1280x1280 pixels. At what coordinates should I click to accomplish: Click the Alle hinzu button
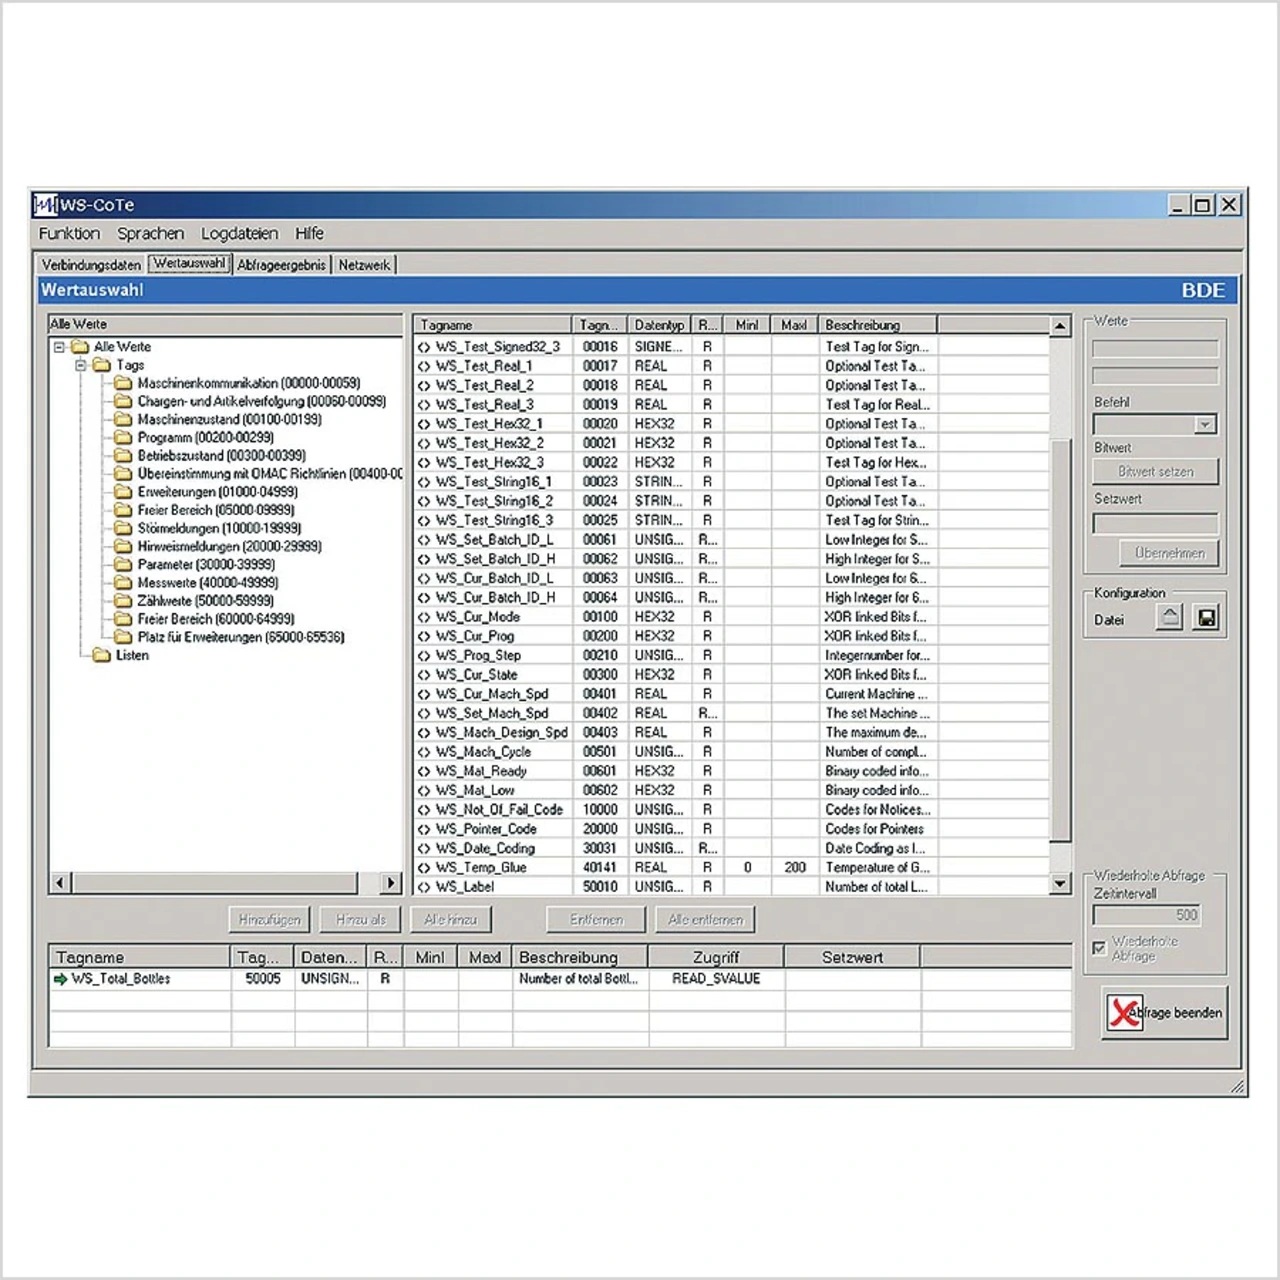tap(450, 919)
